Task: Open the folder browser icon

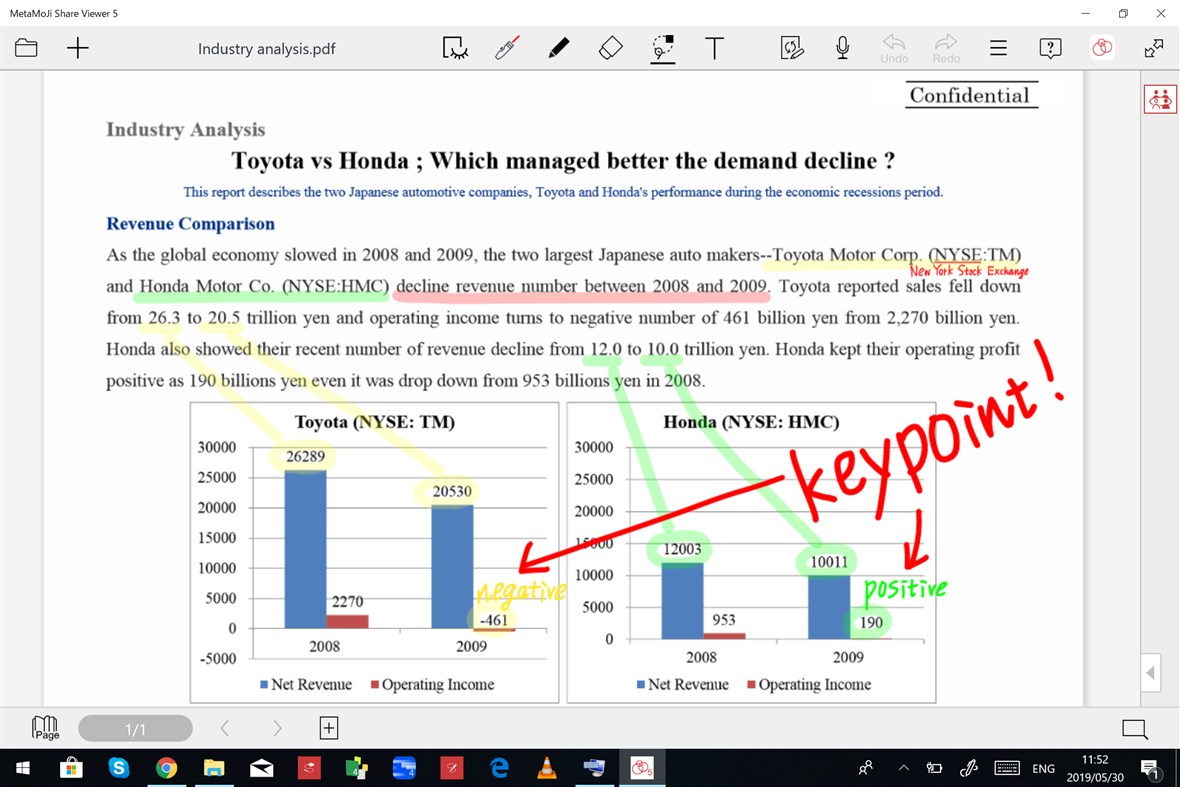Action: [x=26, y=47]
